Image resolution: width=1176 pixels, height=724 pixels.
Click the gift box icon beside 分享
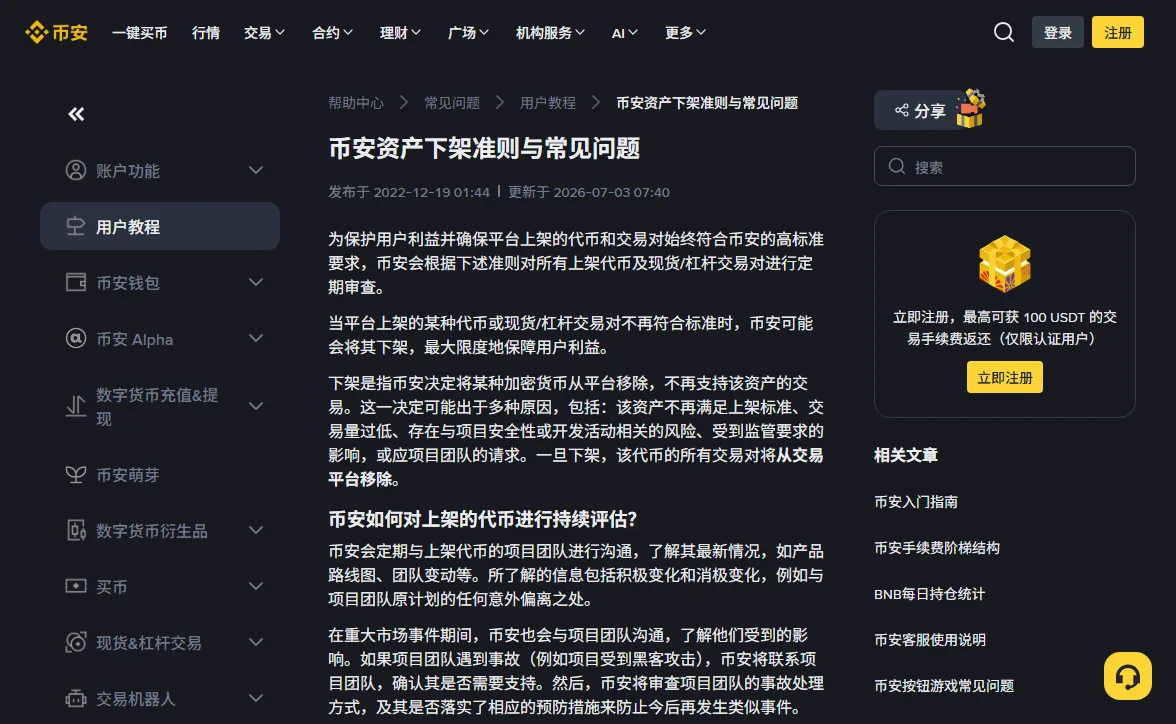970,109
